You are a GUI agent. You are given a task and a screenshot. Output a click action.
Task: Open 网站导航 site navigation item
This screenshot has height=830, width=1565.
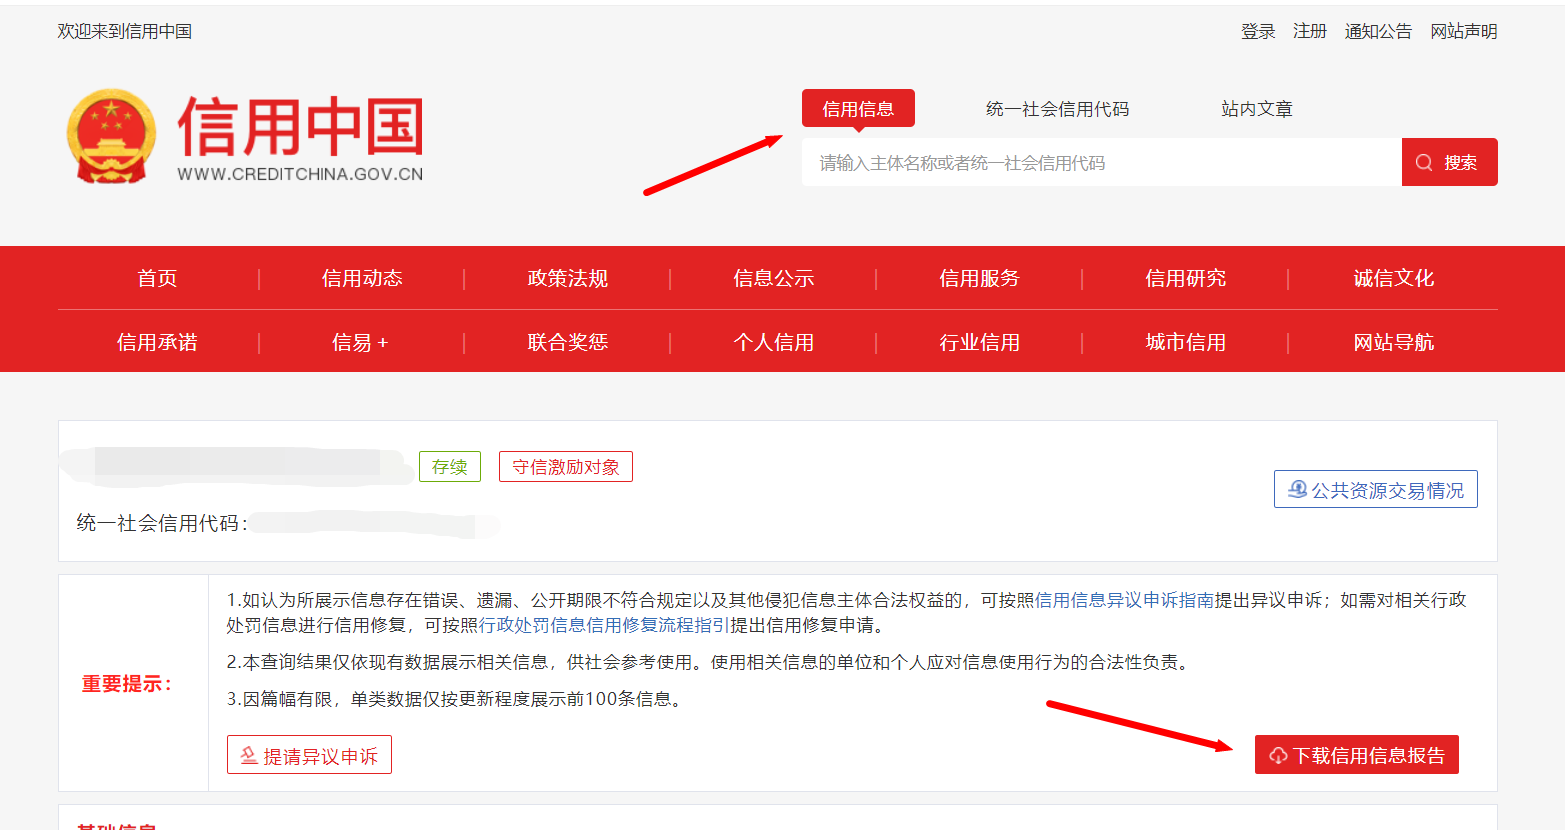pos(1393,343)
